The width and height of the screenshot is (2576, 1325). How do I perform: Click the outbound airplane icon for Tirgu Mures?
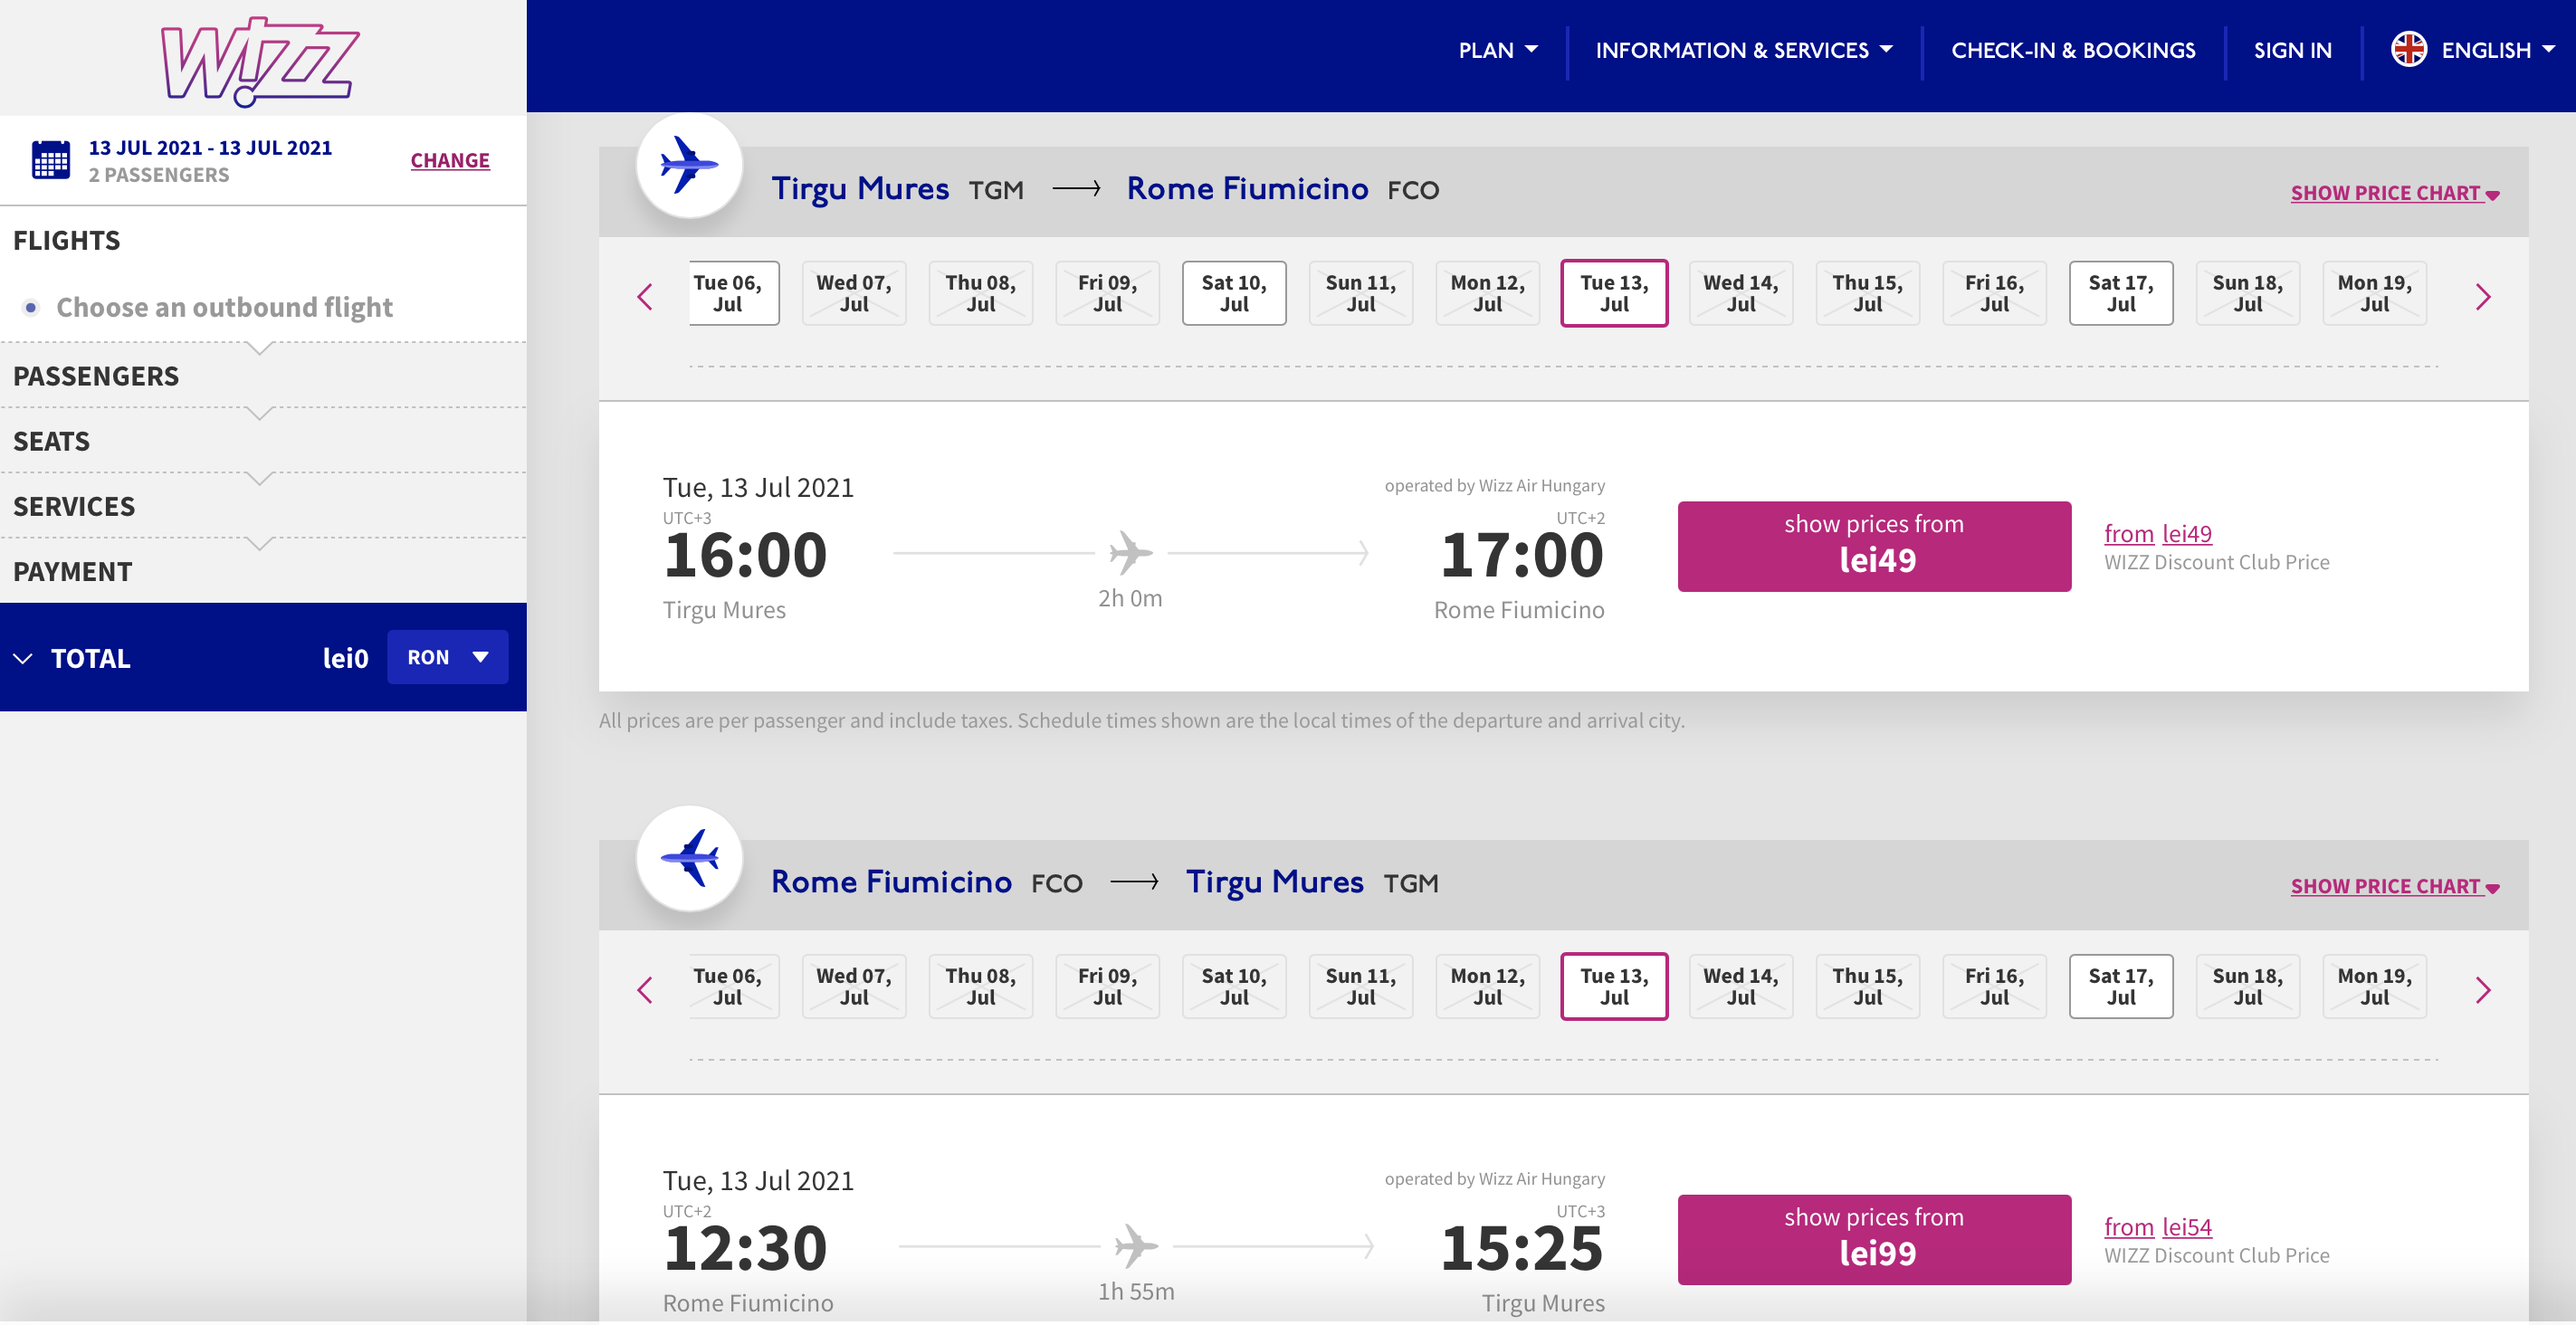point(689,165)
